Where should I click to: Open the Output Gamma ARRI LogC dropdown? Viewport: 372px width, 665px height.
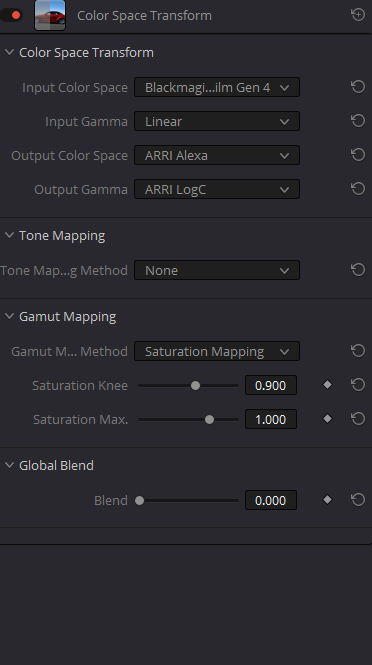[x=217, y=189]
